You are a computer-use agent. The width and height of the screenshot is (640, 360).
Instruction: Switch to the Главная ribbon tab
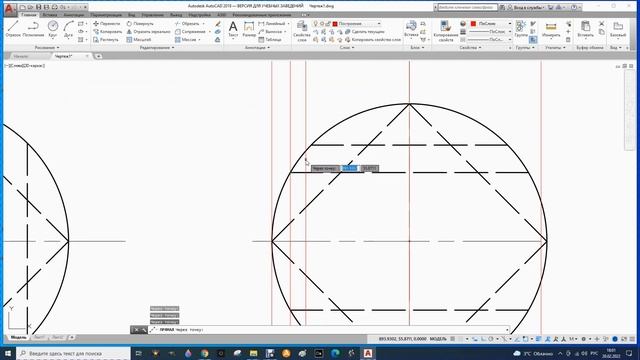click(29, 15)
